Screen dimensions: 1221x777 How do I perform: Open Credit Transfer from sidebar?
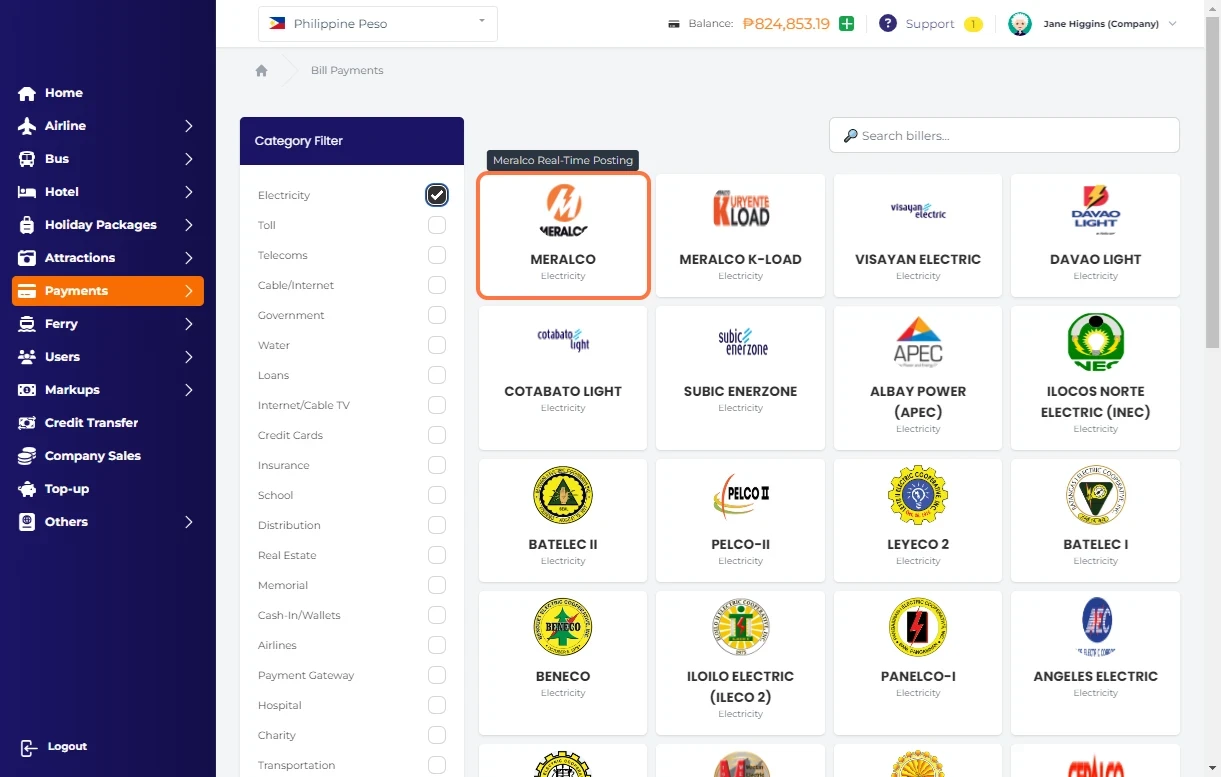click(x=91, y=423)
